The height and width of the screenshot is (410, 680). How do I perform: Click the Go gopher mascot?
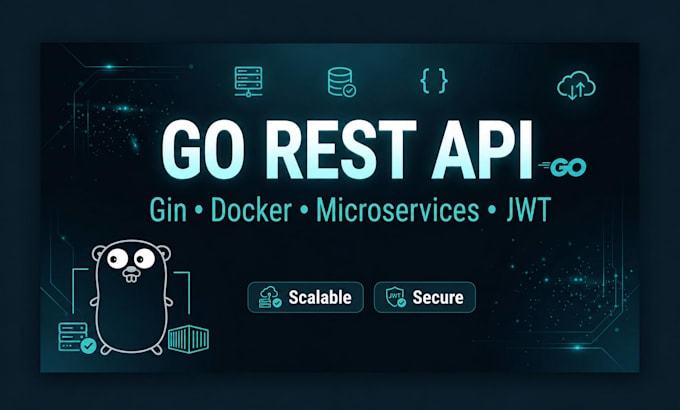pyautogui.click(x=131, y=297)
